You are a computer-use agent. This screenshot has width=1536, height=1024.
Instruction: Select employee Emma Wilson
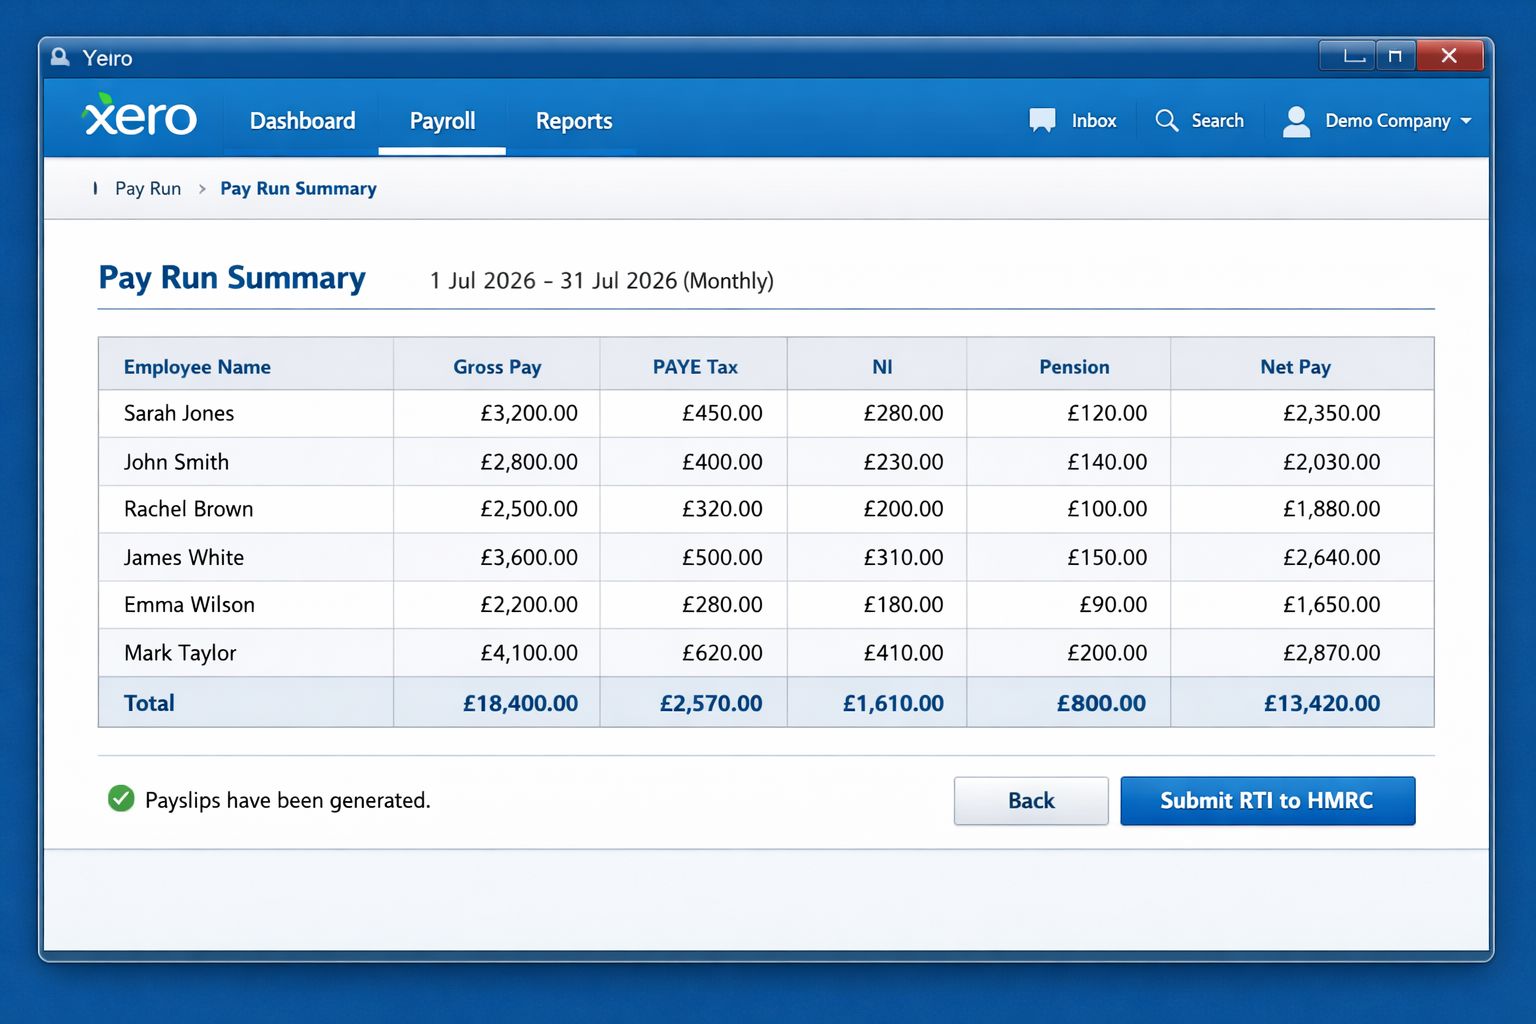(189, 605)
